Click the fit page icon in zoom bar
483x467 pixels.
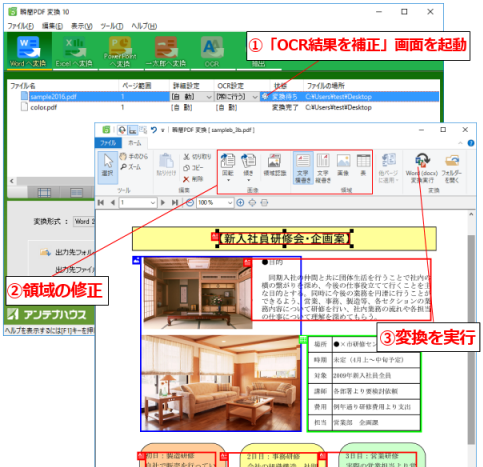tap(252, 202)
